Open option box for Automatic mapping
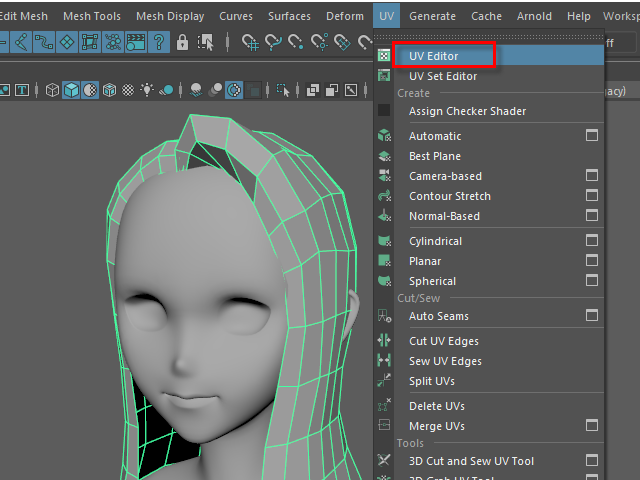 click(x=592, y=136)
